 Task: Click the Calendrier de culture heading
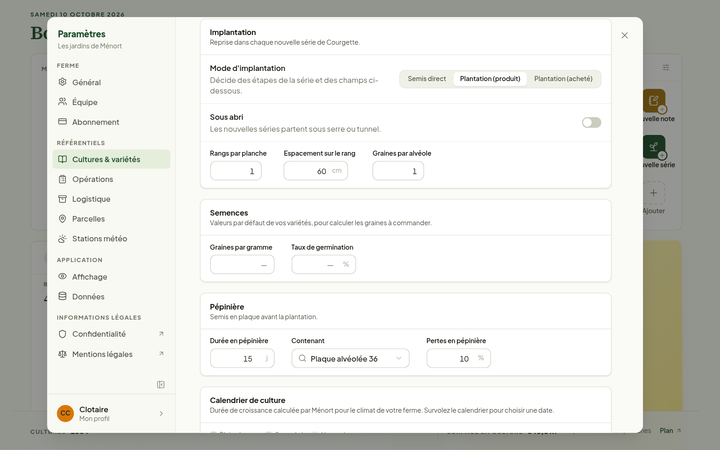(248, 400)
